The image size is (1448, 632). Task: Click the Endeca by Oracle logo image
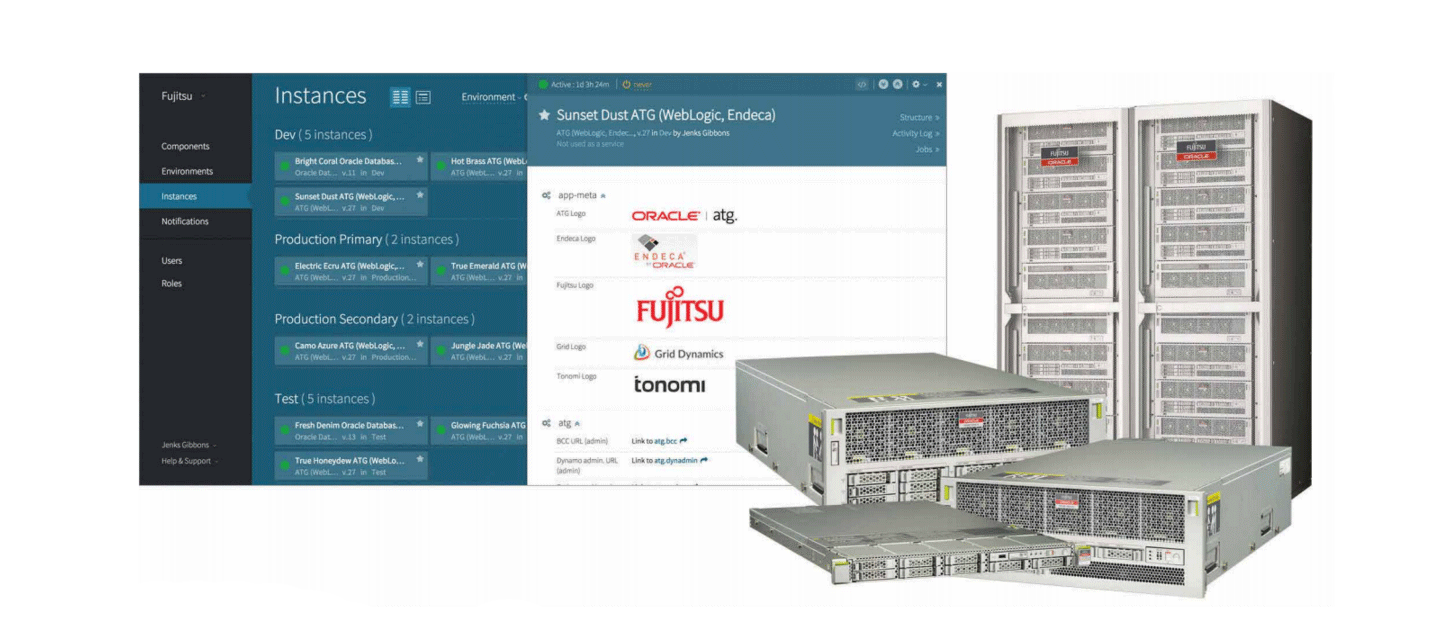(x=664, y=251)
